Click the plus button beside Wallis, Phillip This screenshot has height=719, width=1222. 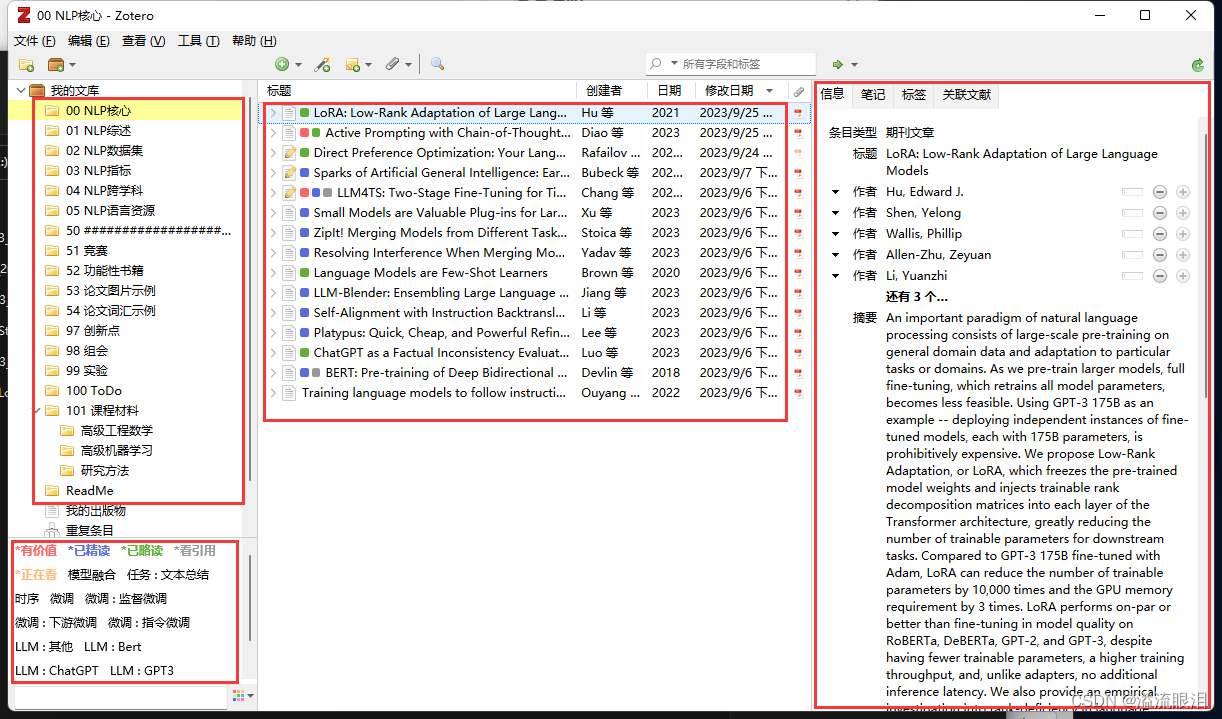[1183, 234]
